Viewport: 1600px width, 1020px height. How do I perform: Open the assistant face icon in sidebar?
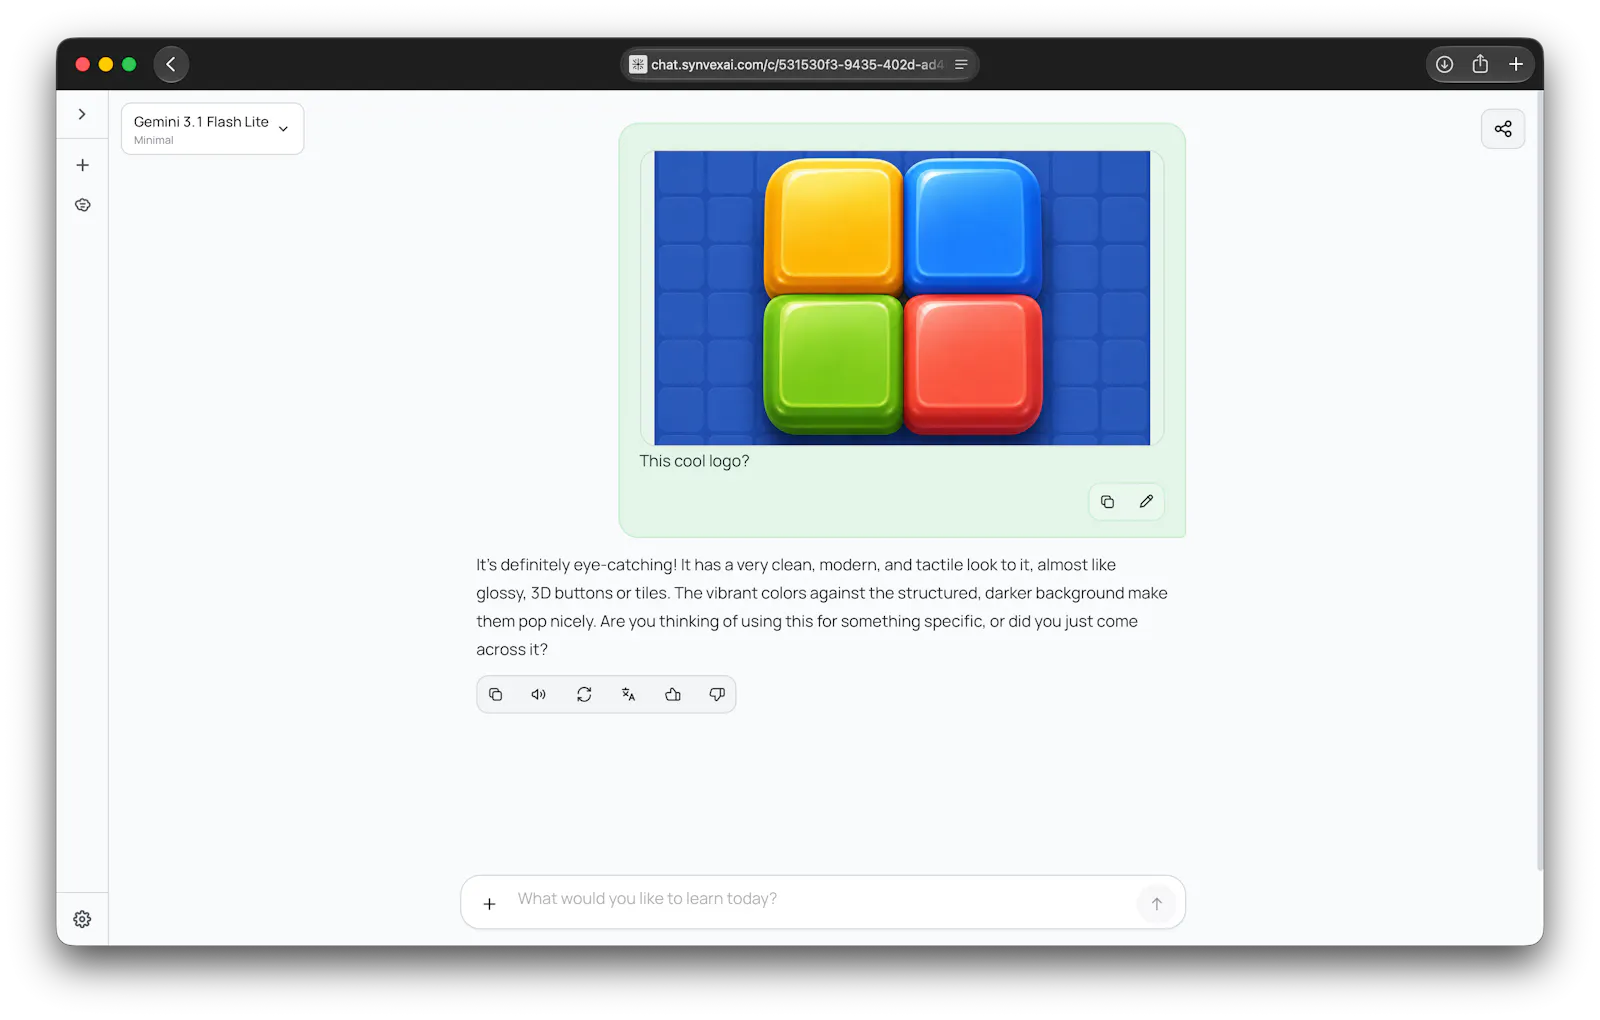pyautogui.click(x=82, y=205)
